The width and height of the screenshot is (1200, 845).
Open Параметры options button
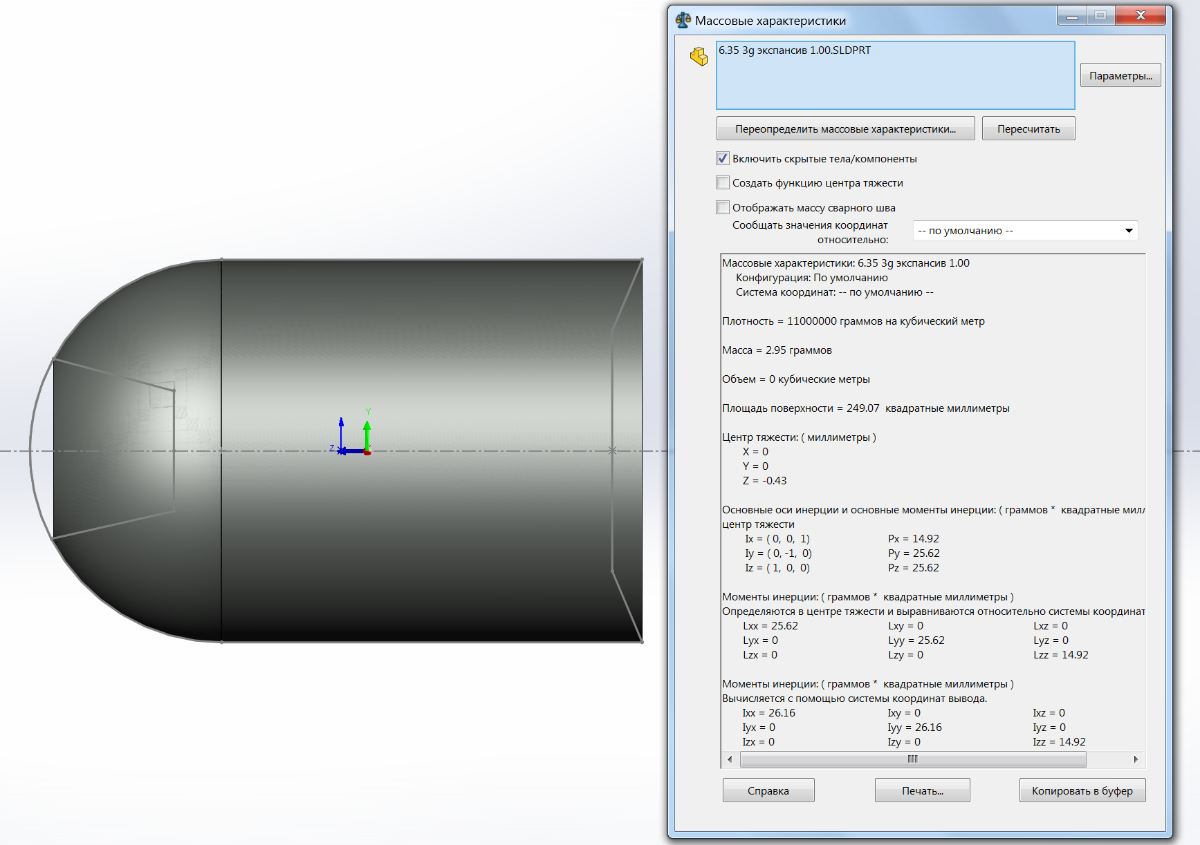pos(1120,76)
